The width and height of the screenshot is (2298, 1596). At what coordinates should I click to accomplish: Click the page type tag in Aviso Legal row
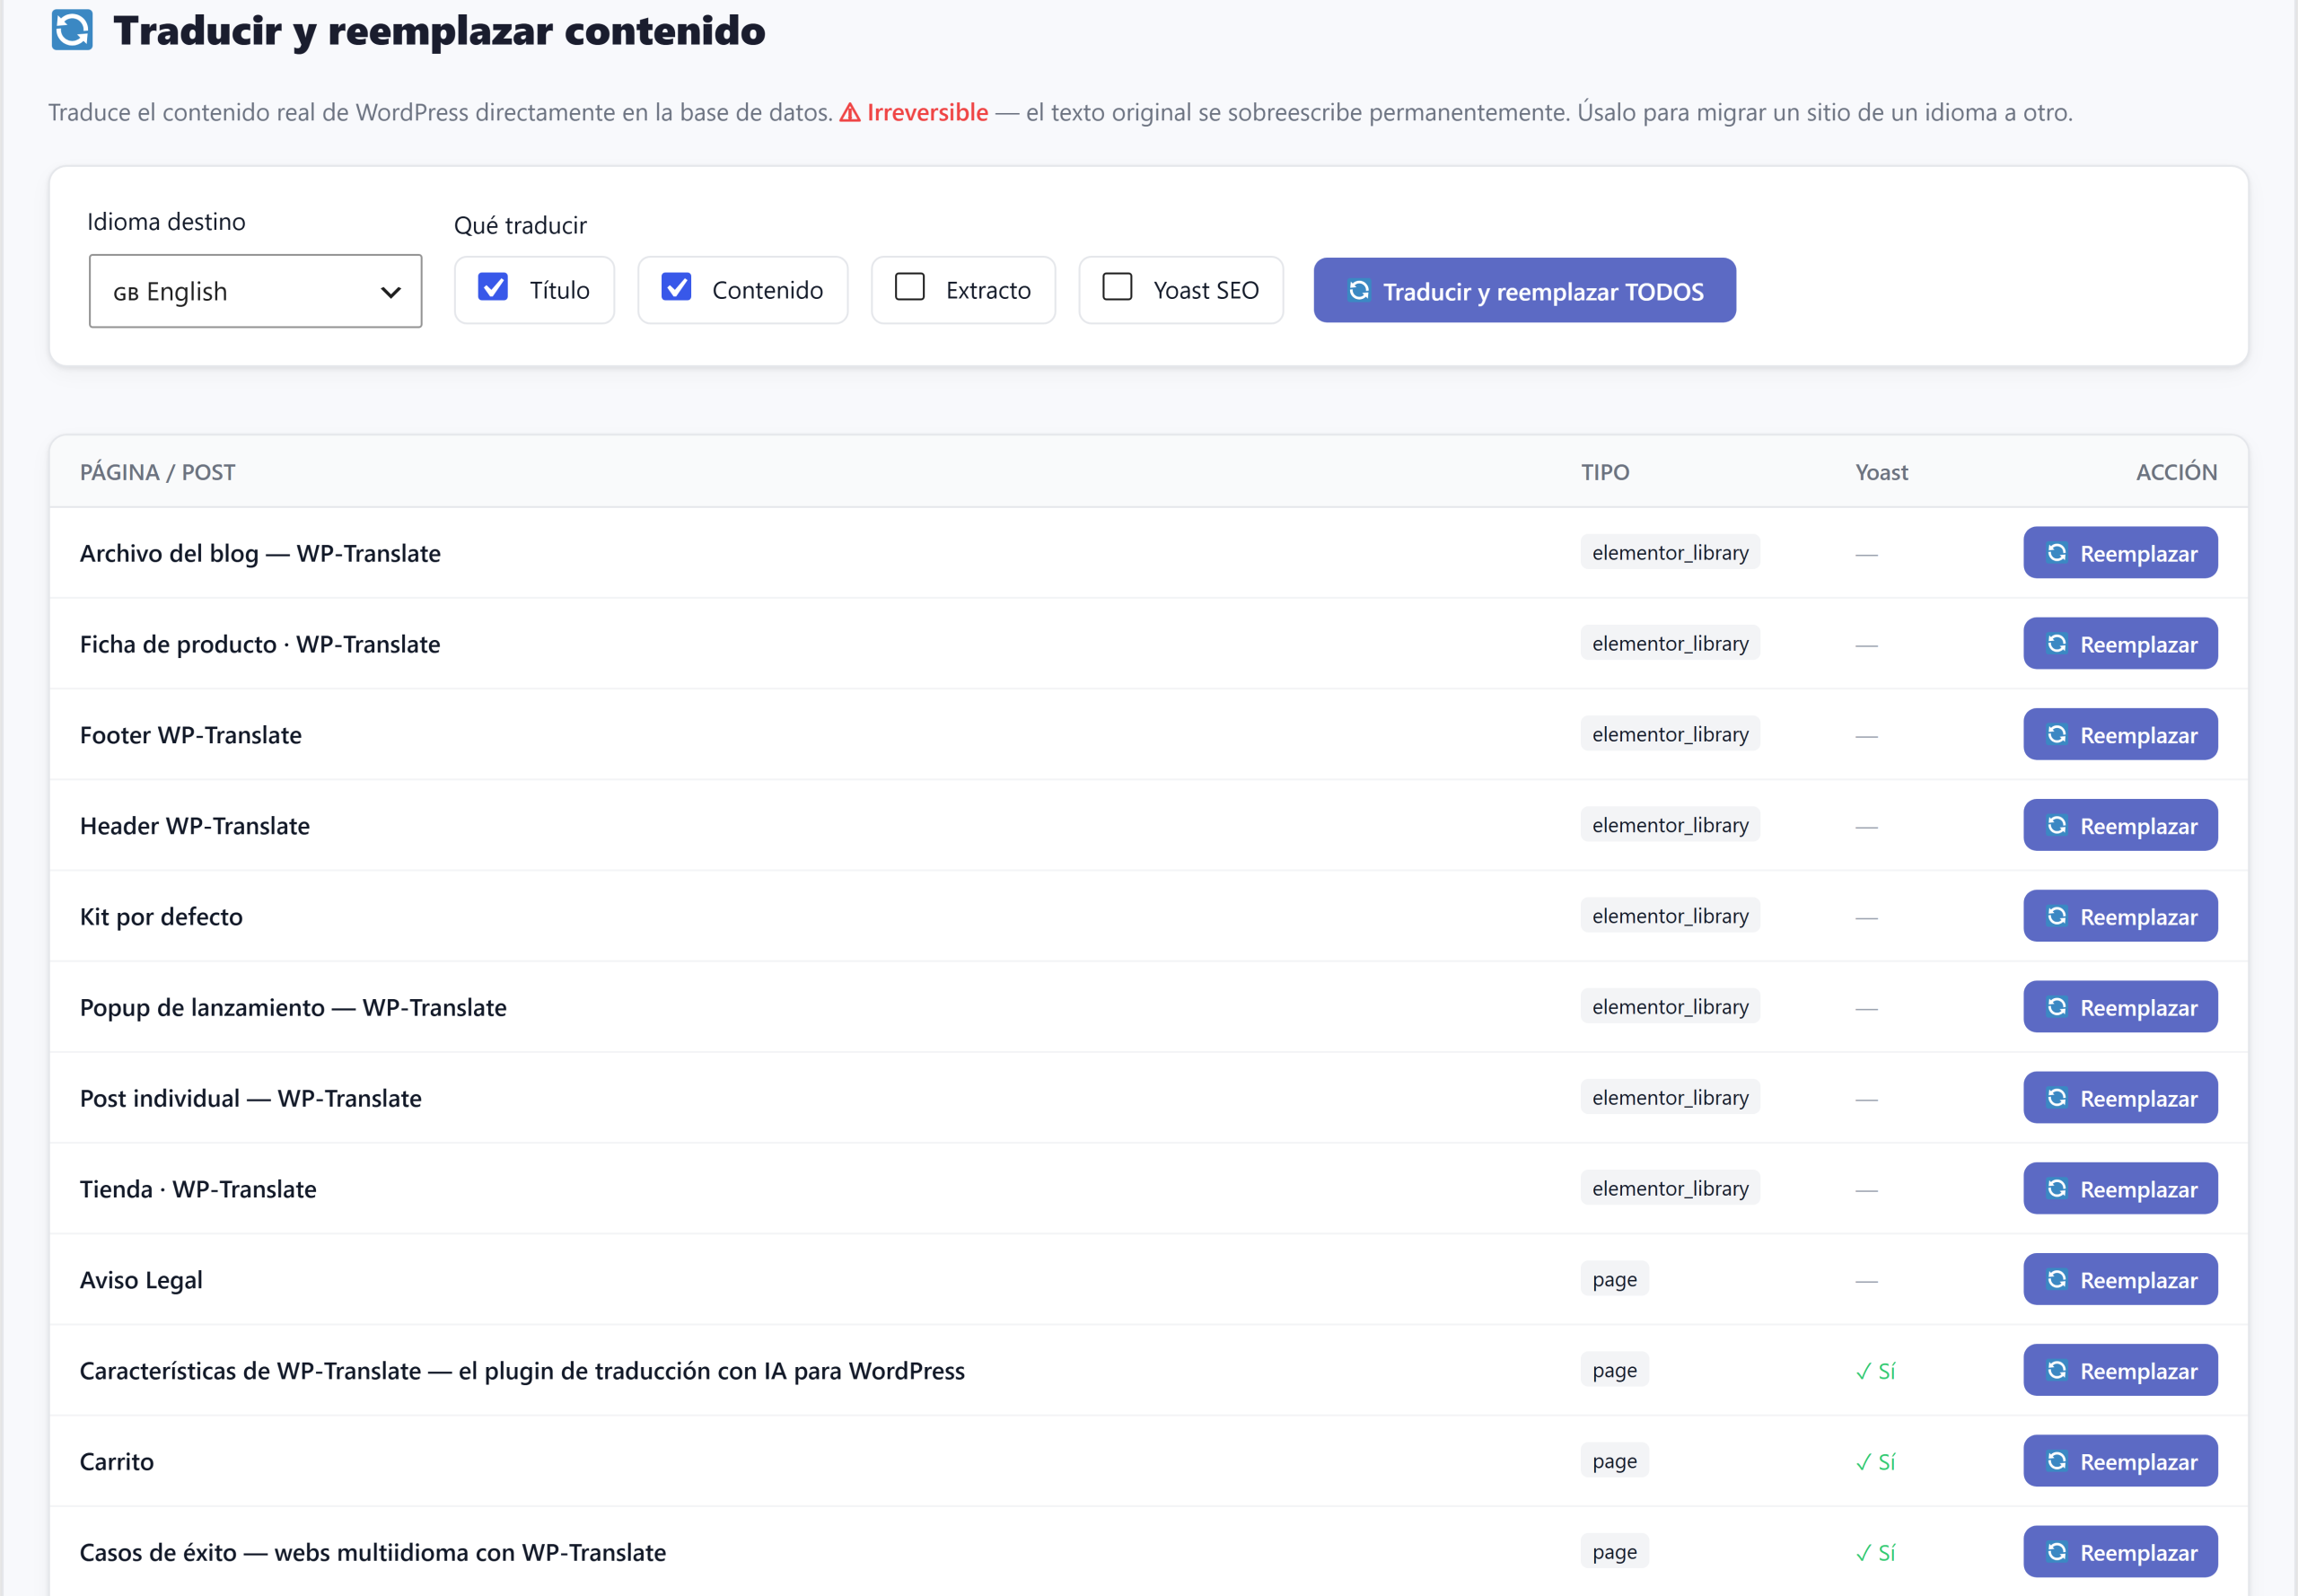click(x=1614, y=1279)
